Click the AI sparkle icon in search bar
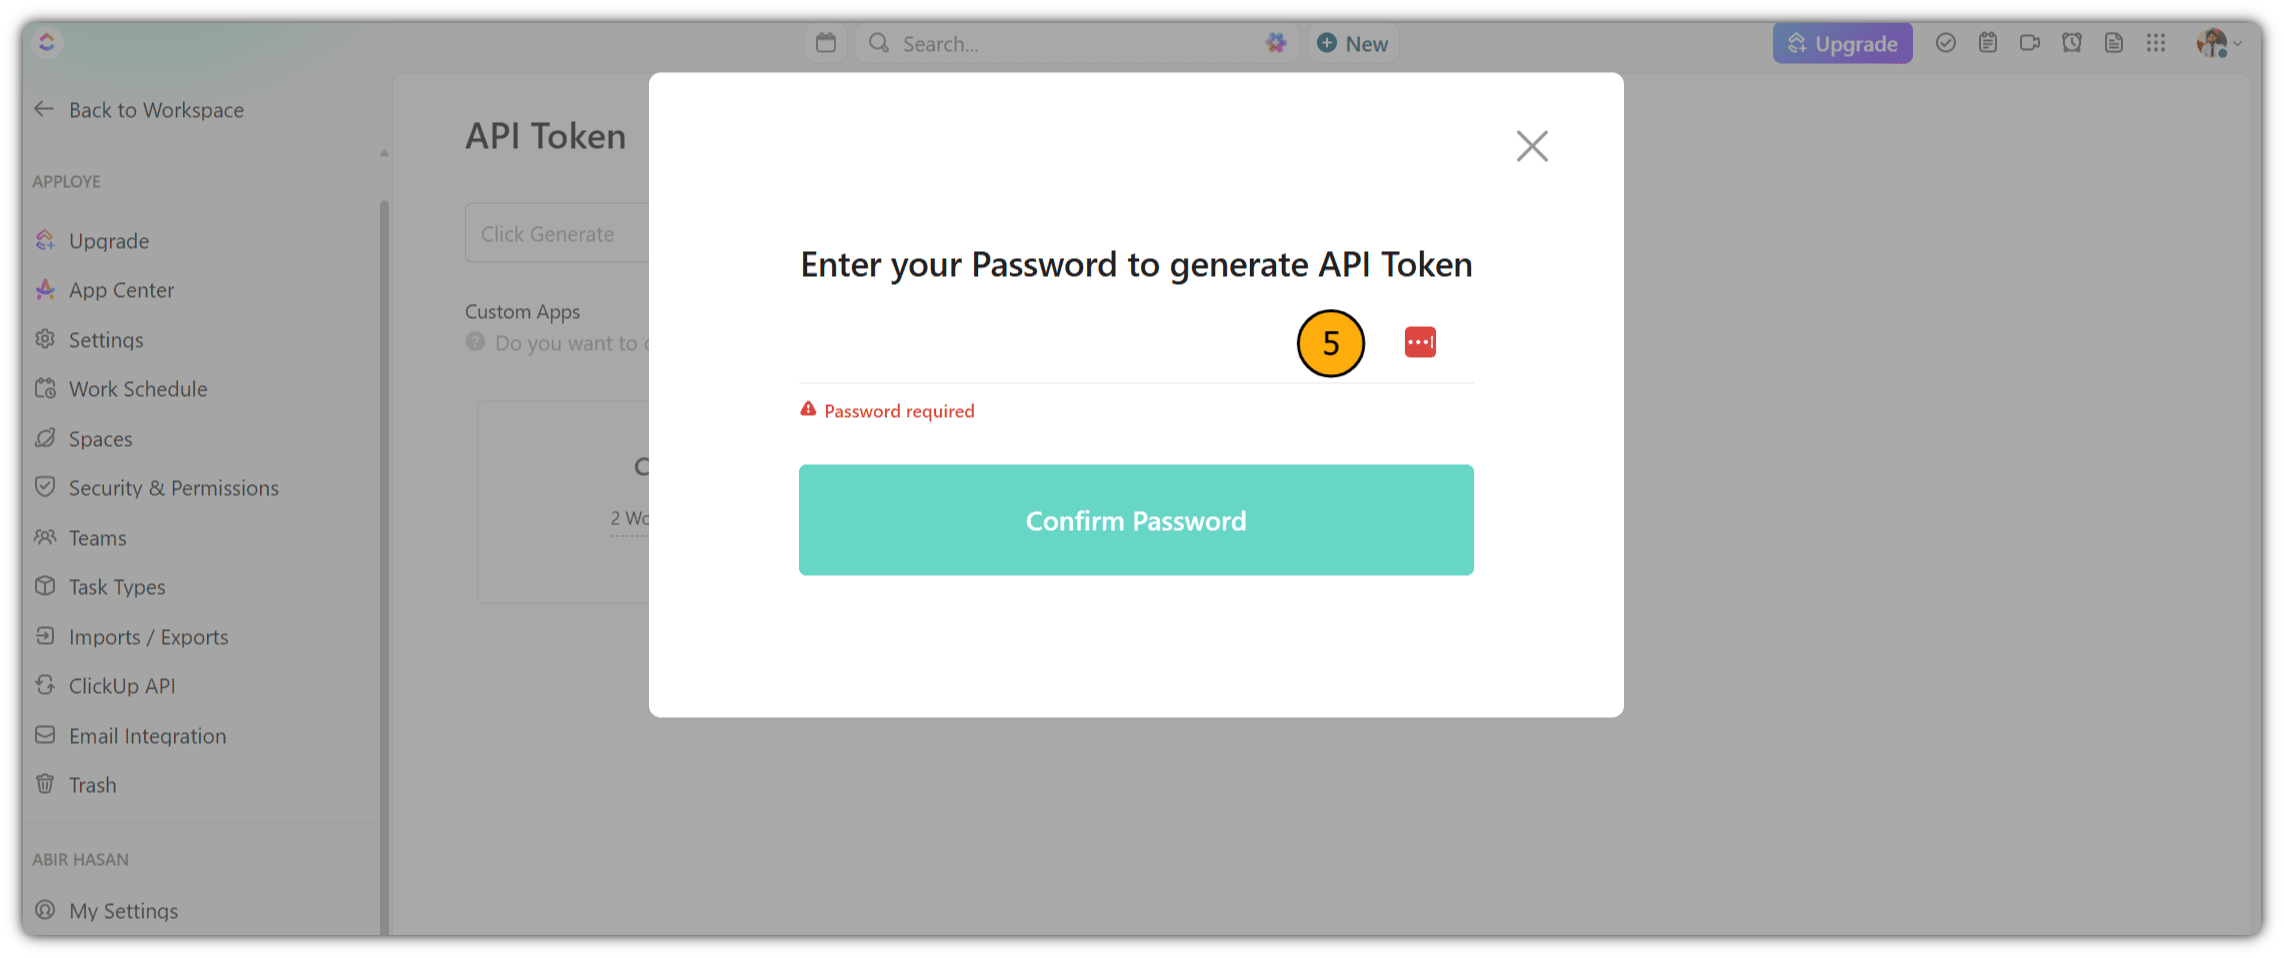Viewport: 2284px width, 958px height. 1275,43
